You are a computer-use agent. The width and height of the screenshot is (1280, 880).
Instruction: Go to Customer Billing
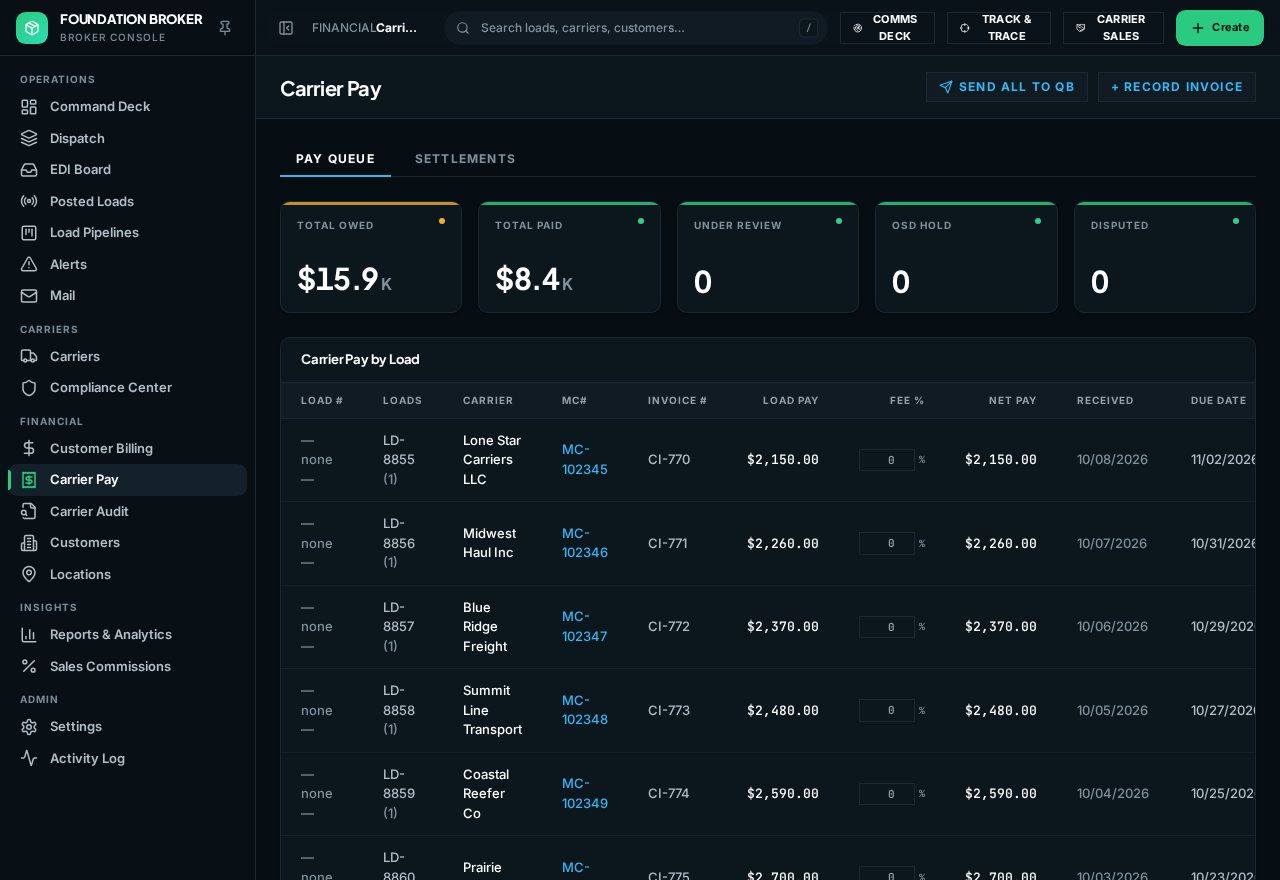point(127,448)
